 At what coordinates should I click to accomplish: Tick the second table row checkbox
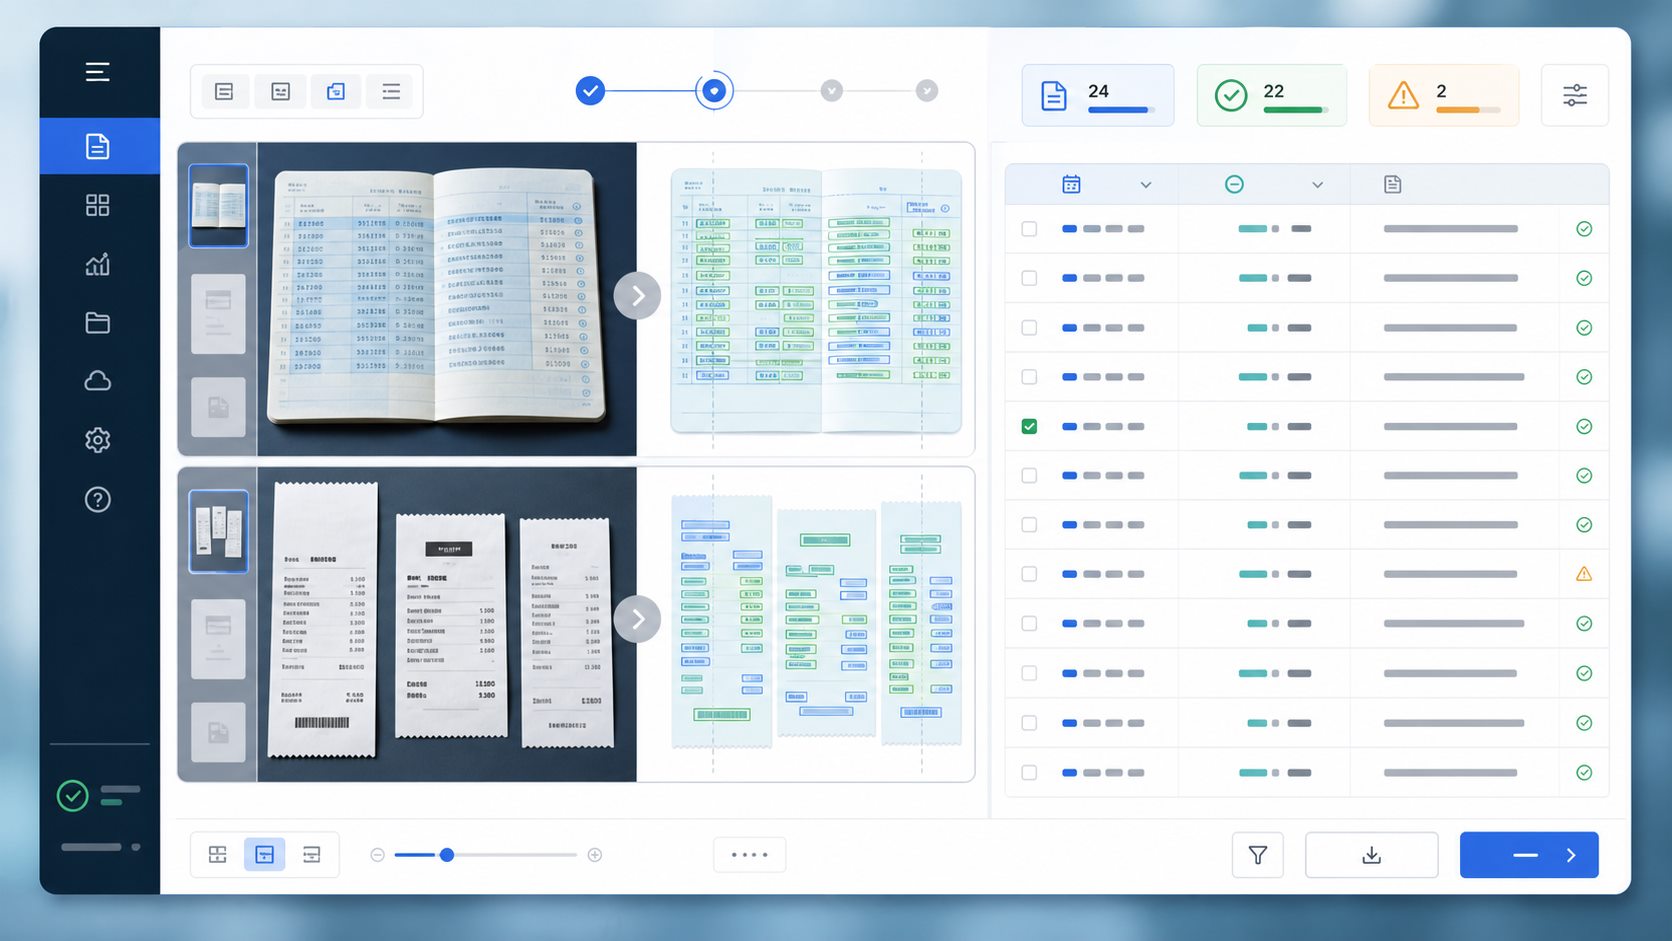click(1029, 278)
